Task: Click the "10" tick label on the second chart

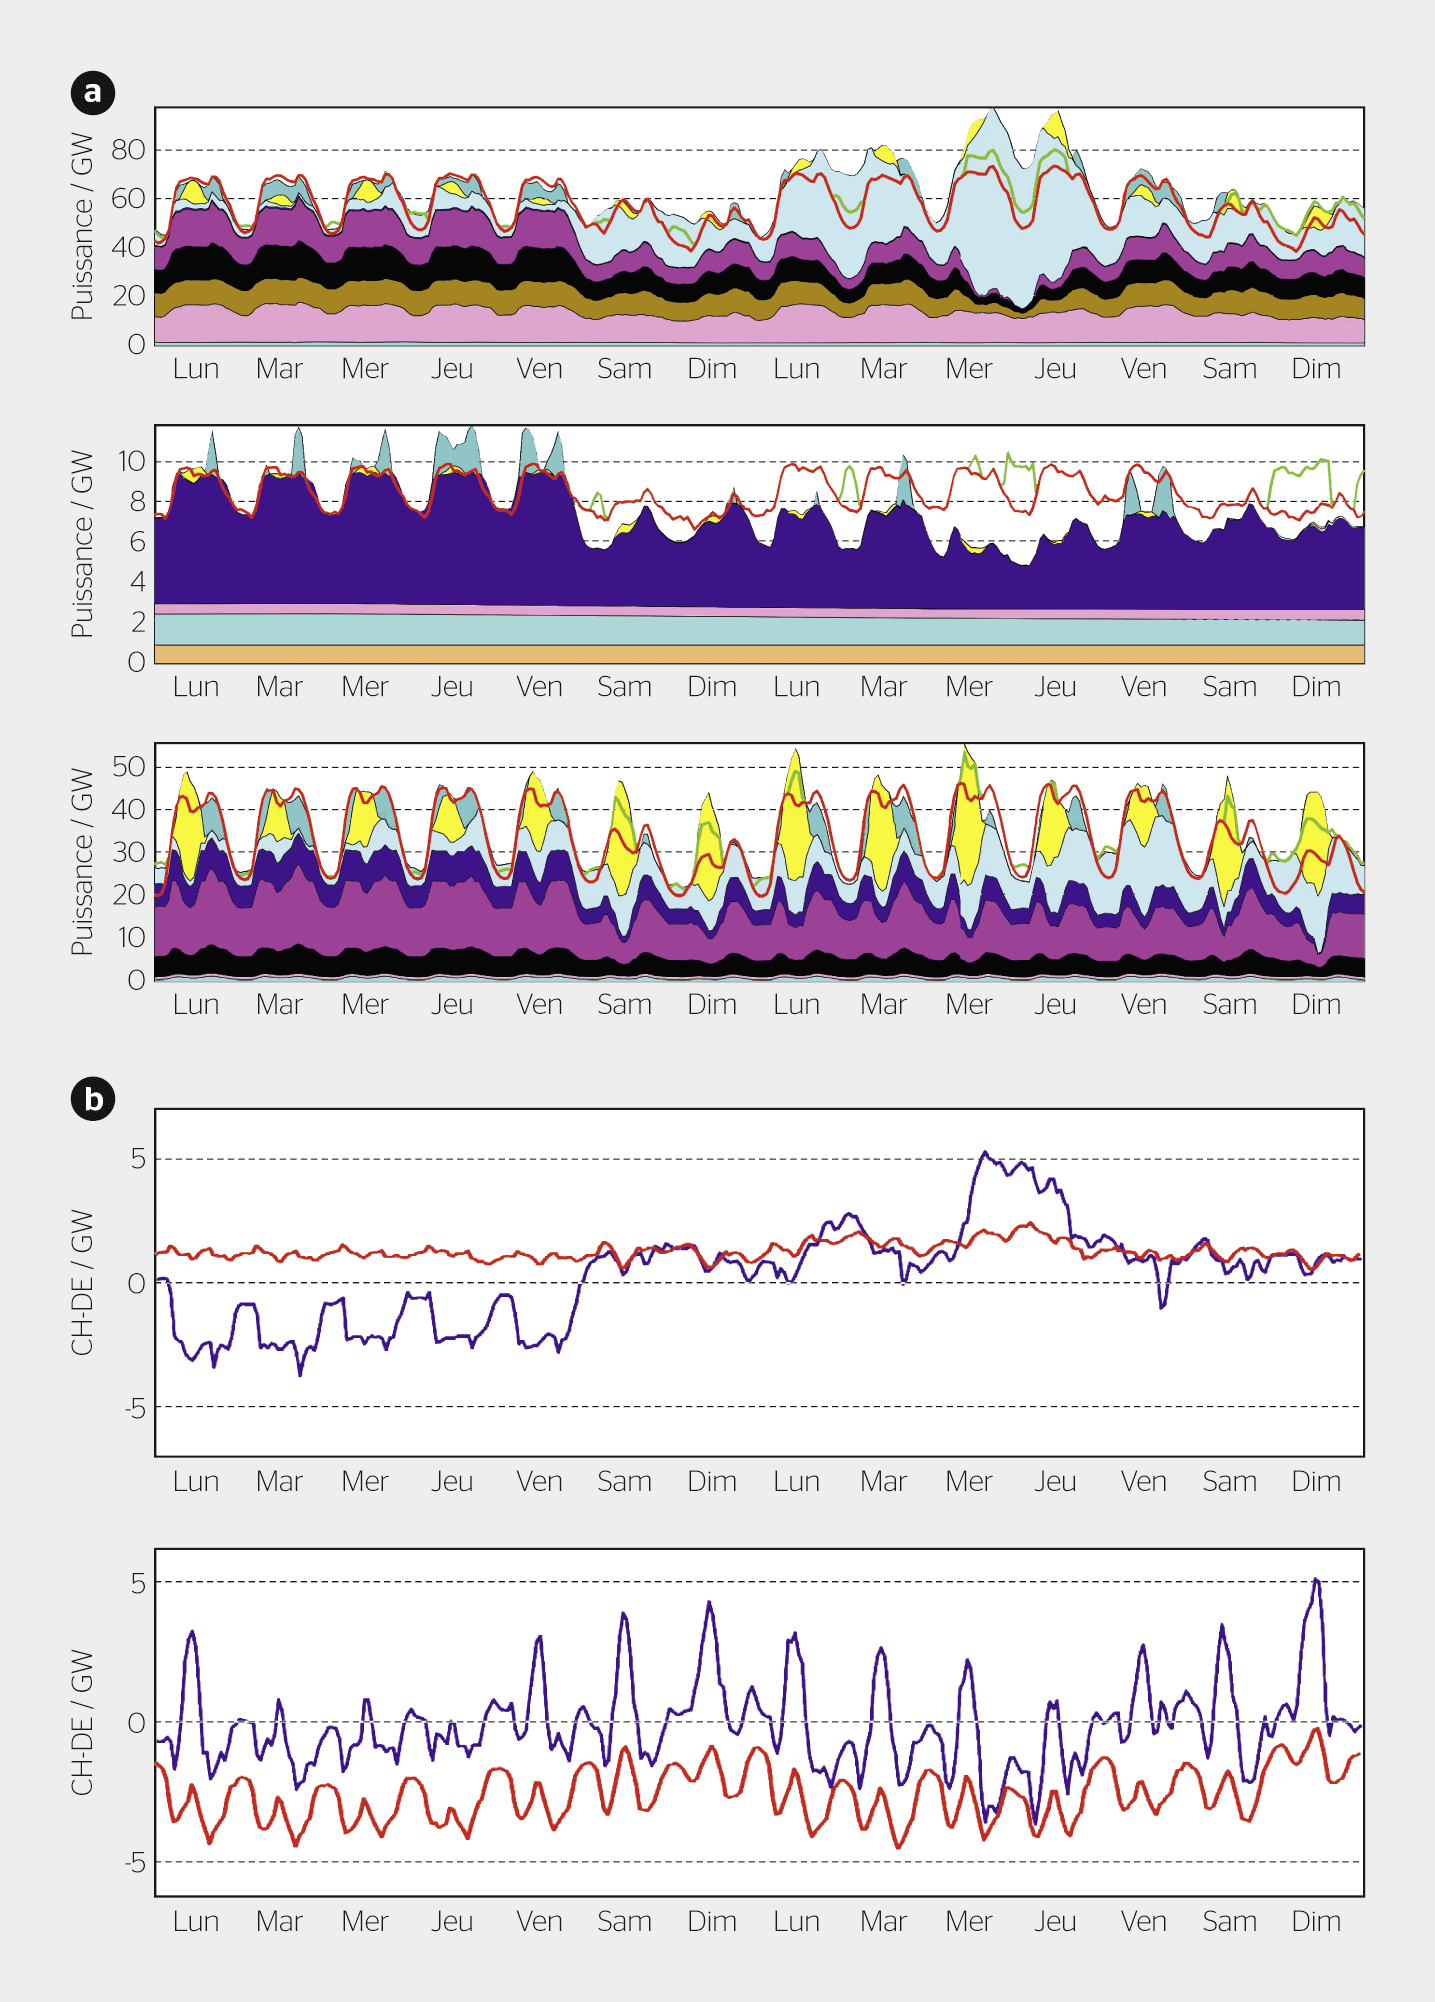Action: click(x=131, y=462)
